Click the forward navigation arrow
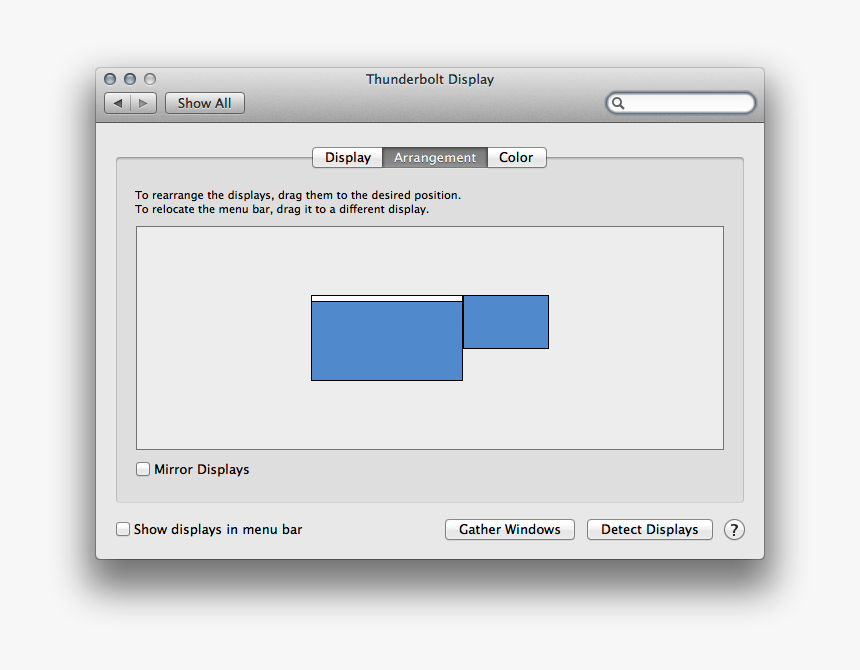 tap(143, 102)
